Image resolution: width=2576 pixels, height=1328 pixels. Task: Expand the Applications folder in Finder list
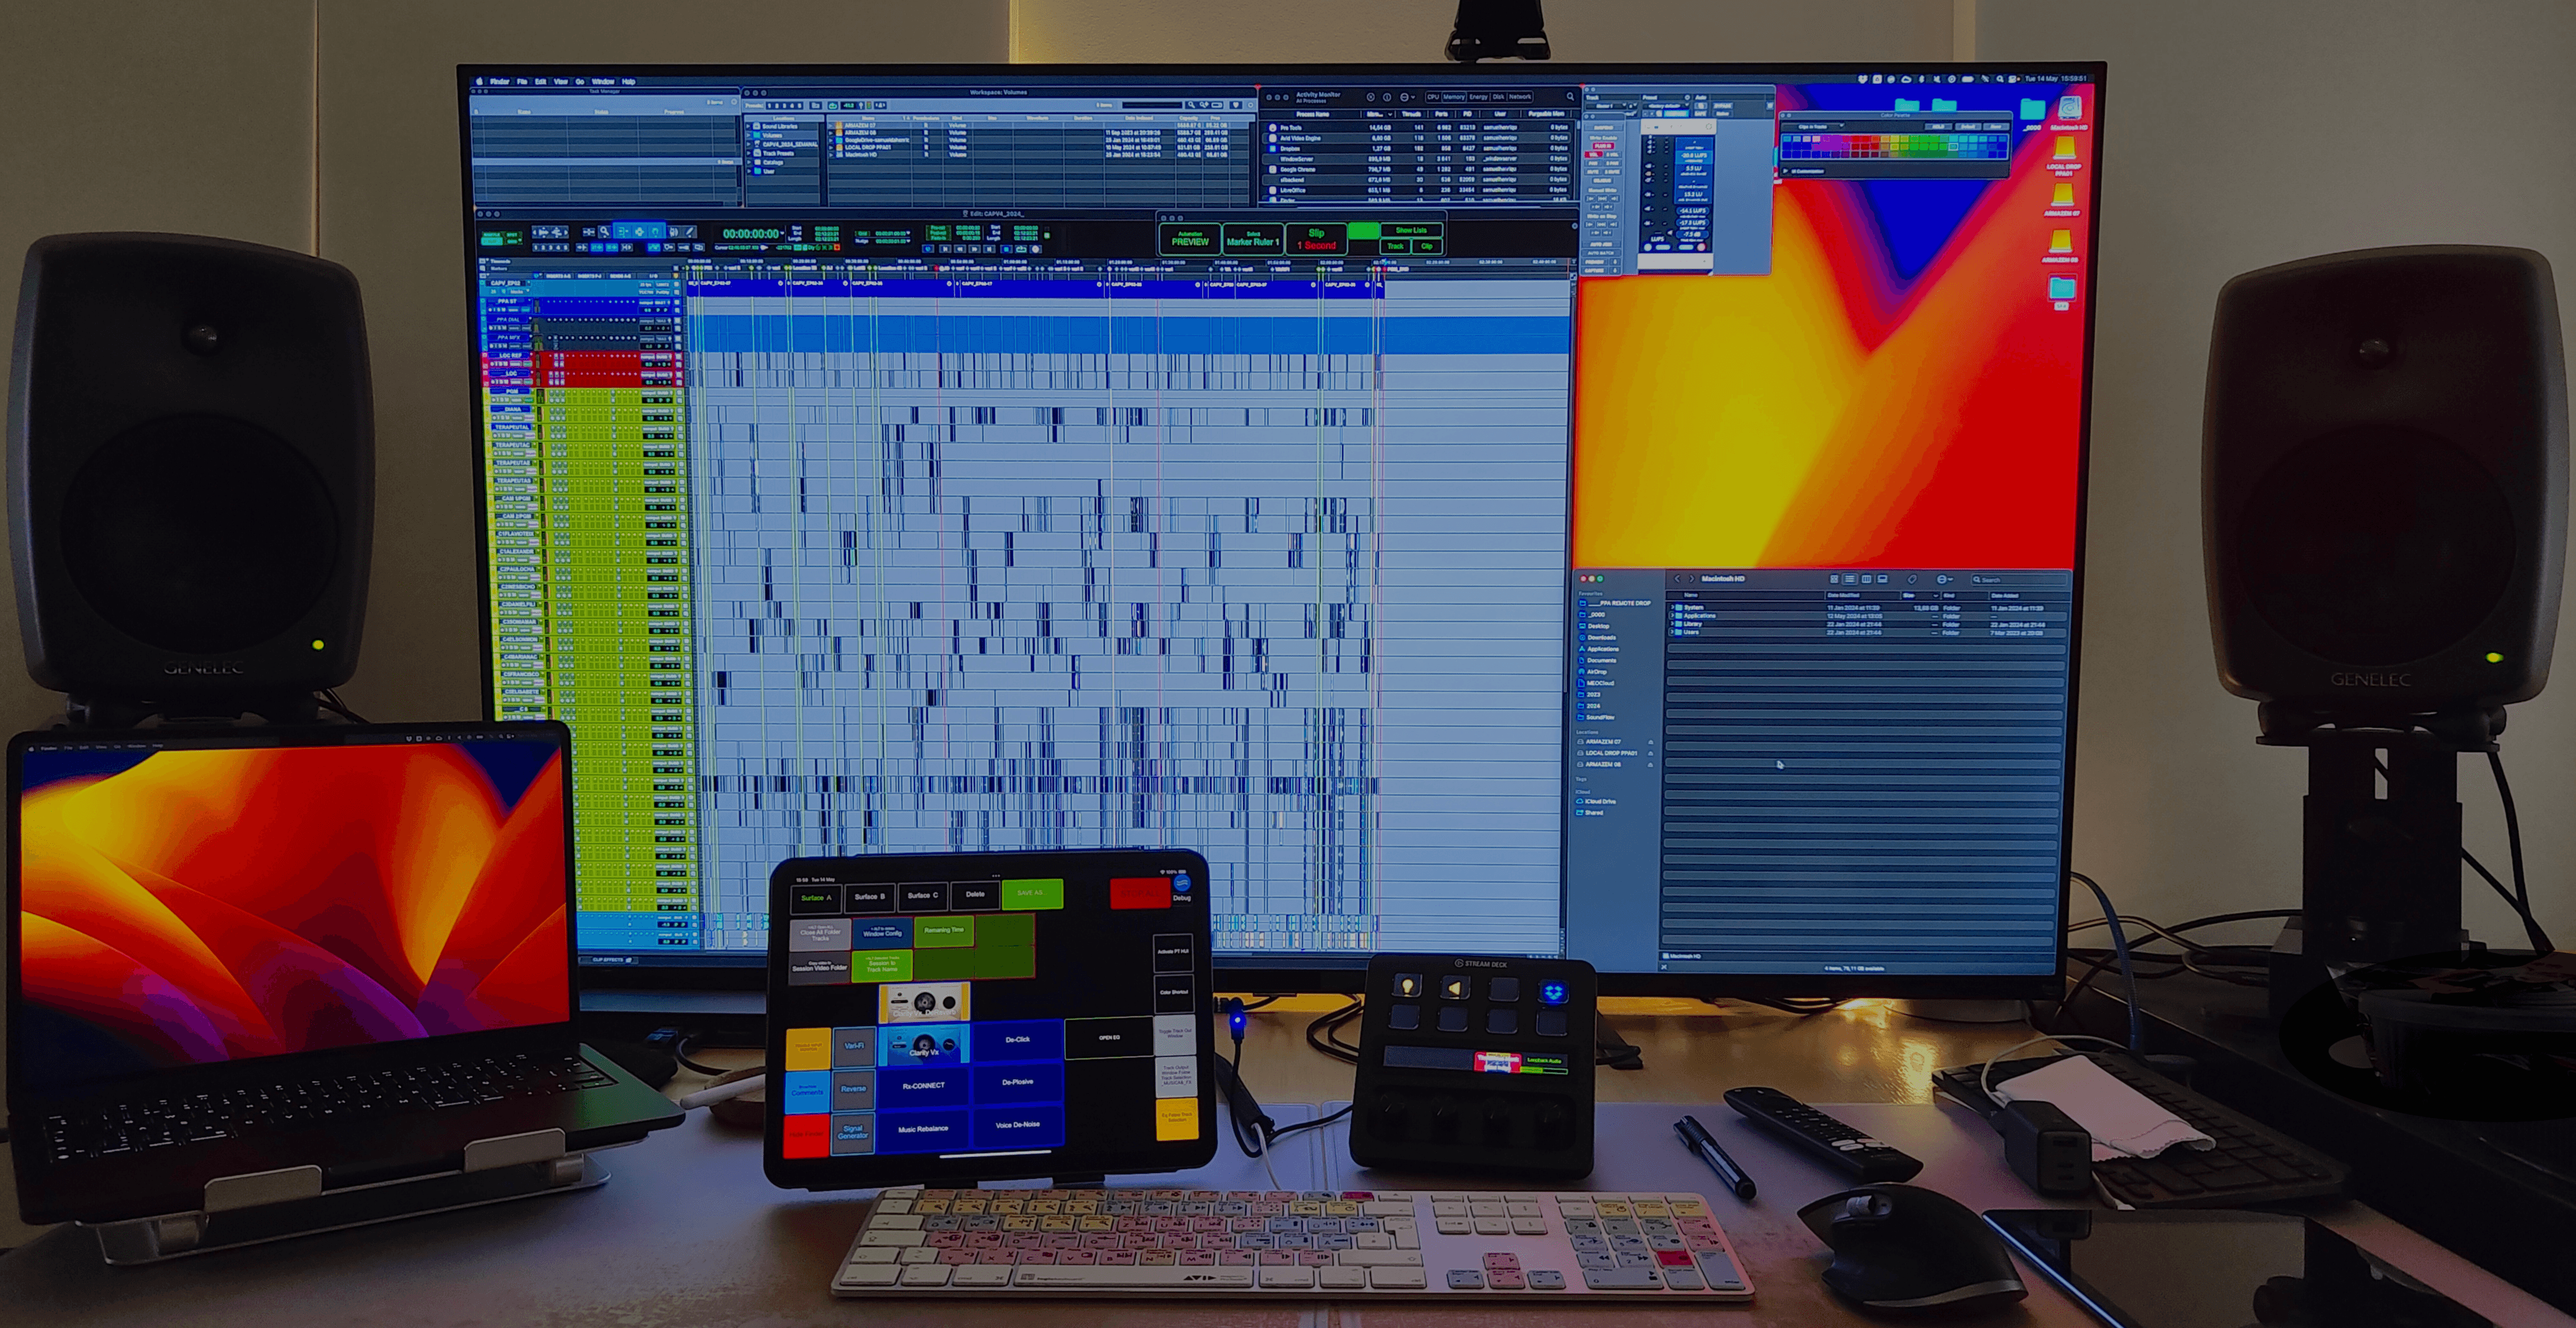pos(1672,616)
